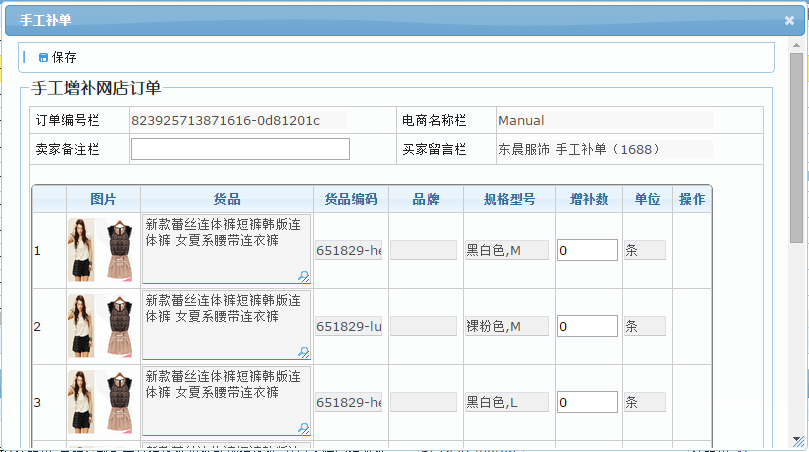Click the 订单编号栏 order number field

238,120
